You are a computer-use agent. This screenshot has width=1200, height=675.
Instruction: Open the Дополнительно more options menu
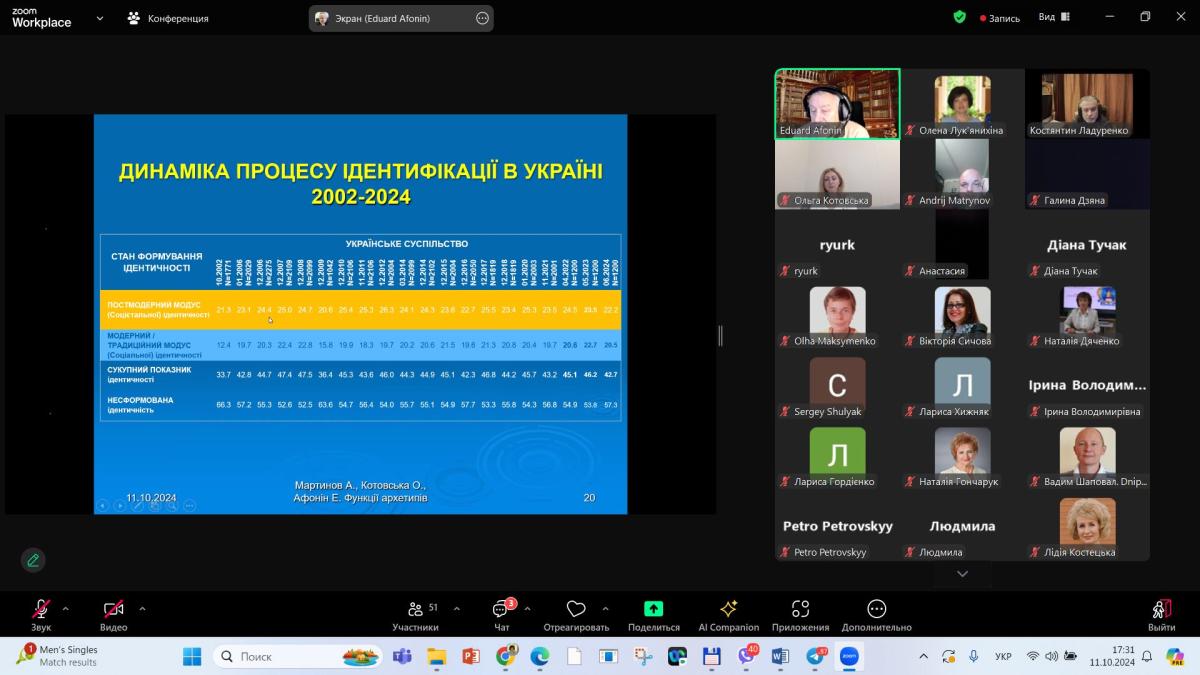coord(876,615)
